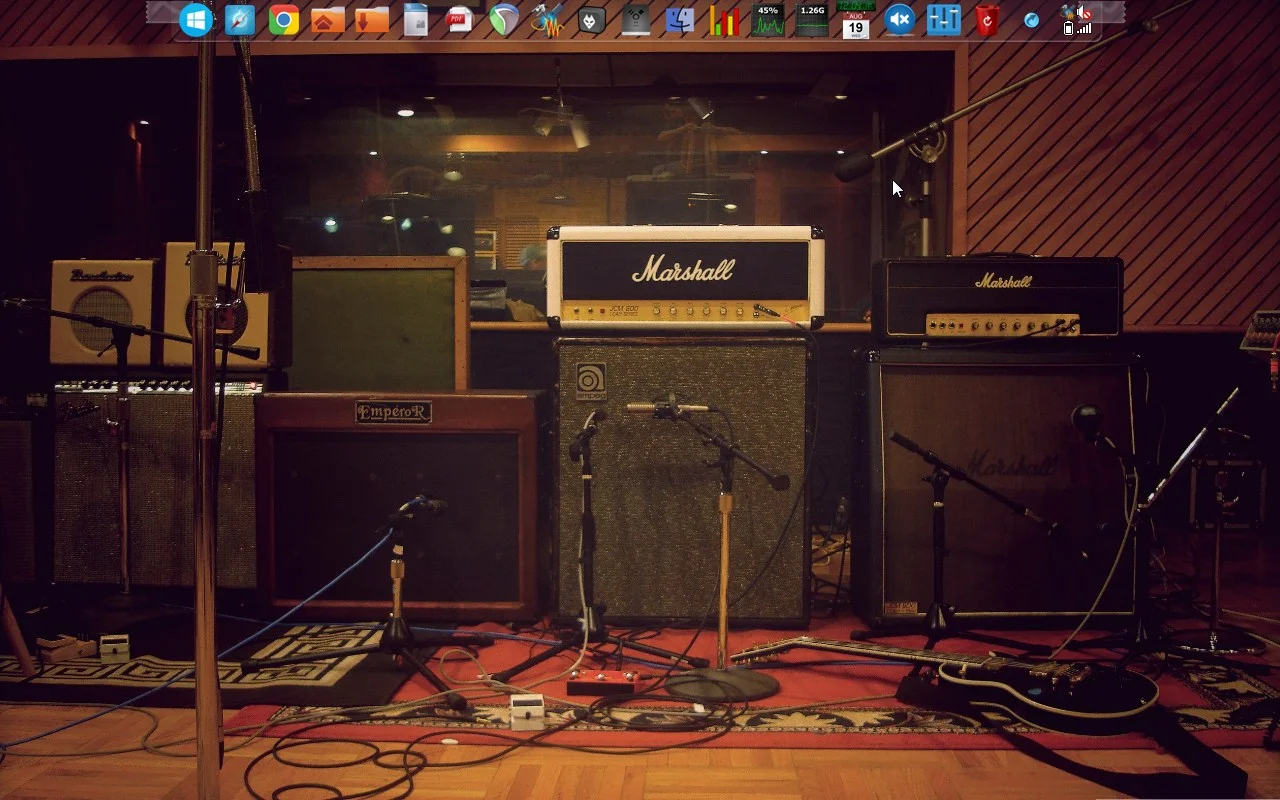Image resolution: width=1280 pixels, height=800 pixels.
Task: Check the battery indicator in tray
Action: [1068, 28]
